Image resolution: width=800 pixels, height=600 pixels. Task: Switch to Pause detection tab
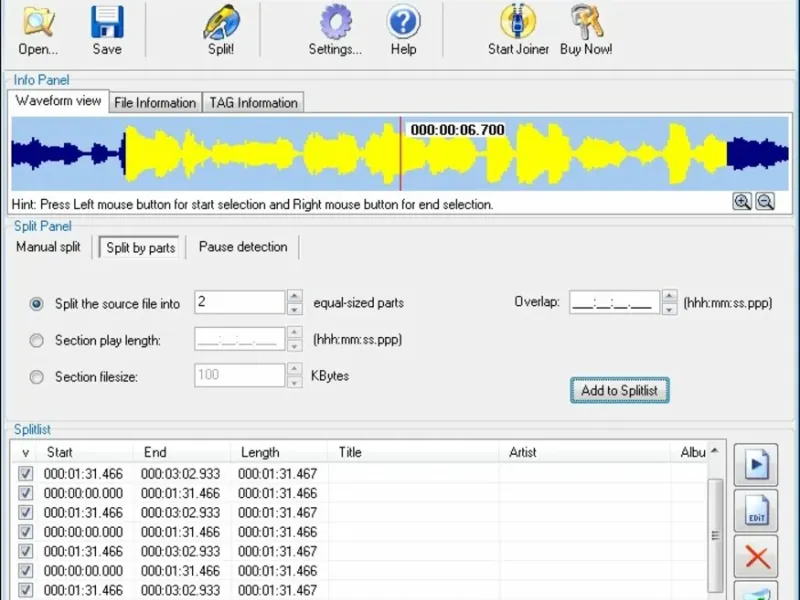[x=243, y=247]
